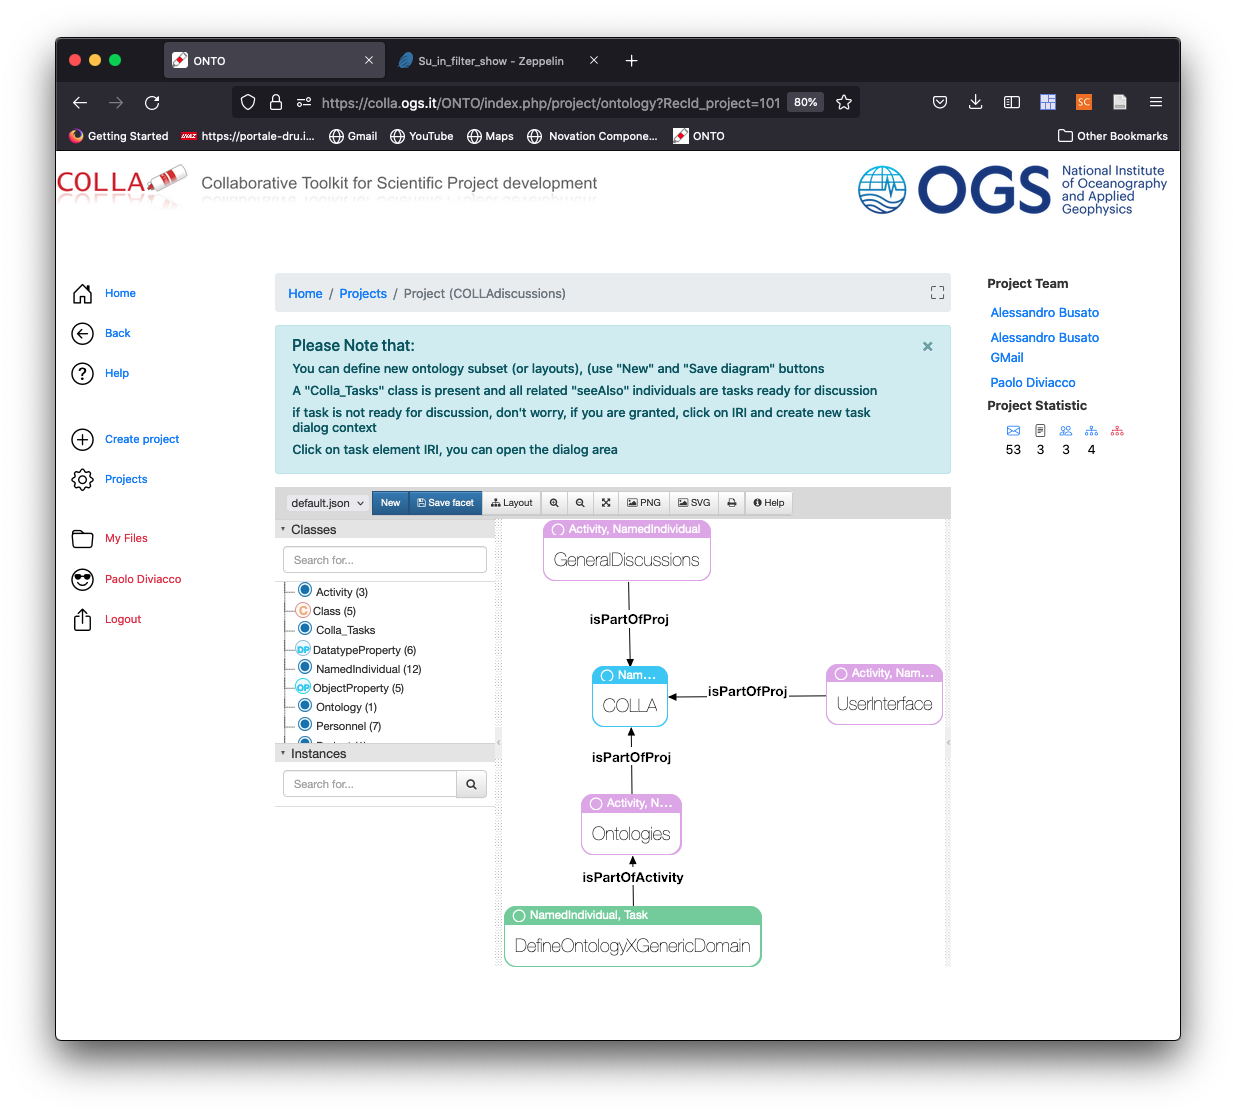
Task: Switch to the Su_in_filter_show Zeppelin tab
Action: point(490,61)
